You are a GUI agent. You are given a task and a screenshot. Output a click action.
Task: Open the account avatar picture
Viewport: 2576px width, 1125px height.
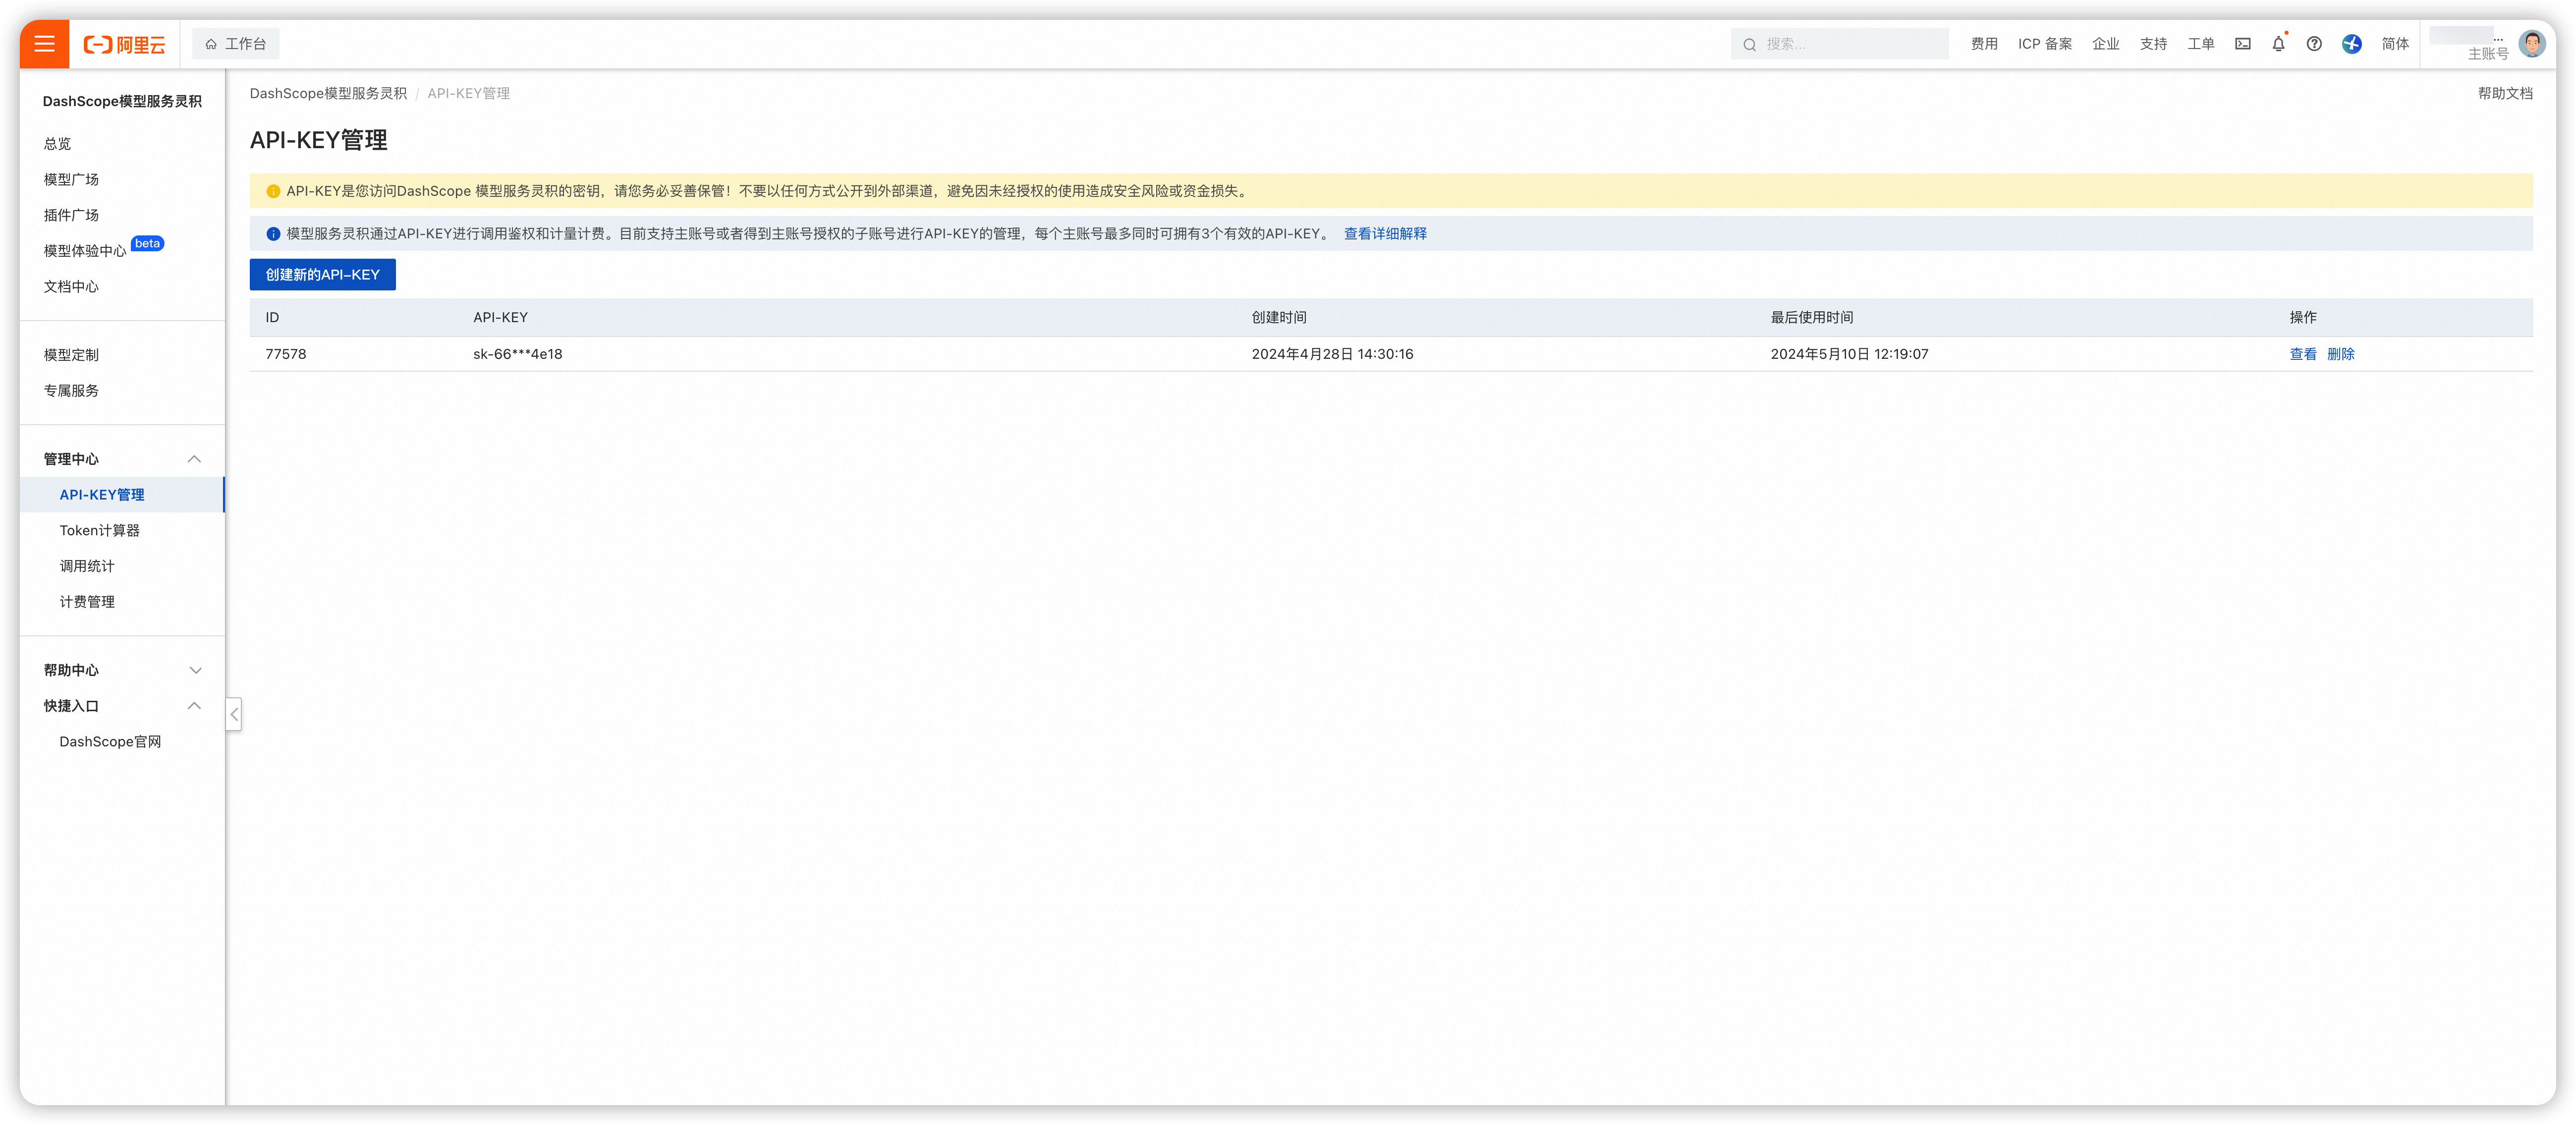2532,43
